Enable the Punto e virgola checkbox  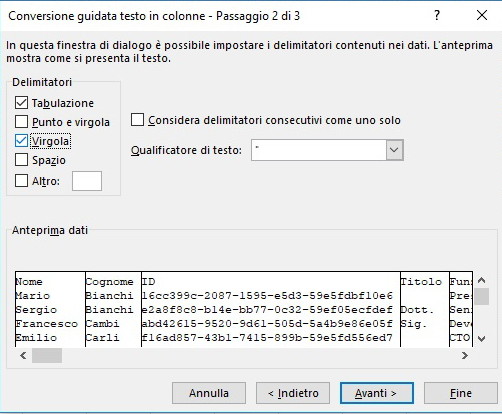[21, 122]
